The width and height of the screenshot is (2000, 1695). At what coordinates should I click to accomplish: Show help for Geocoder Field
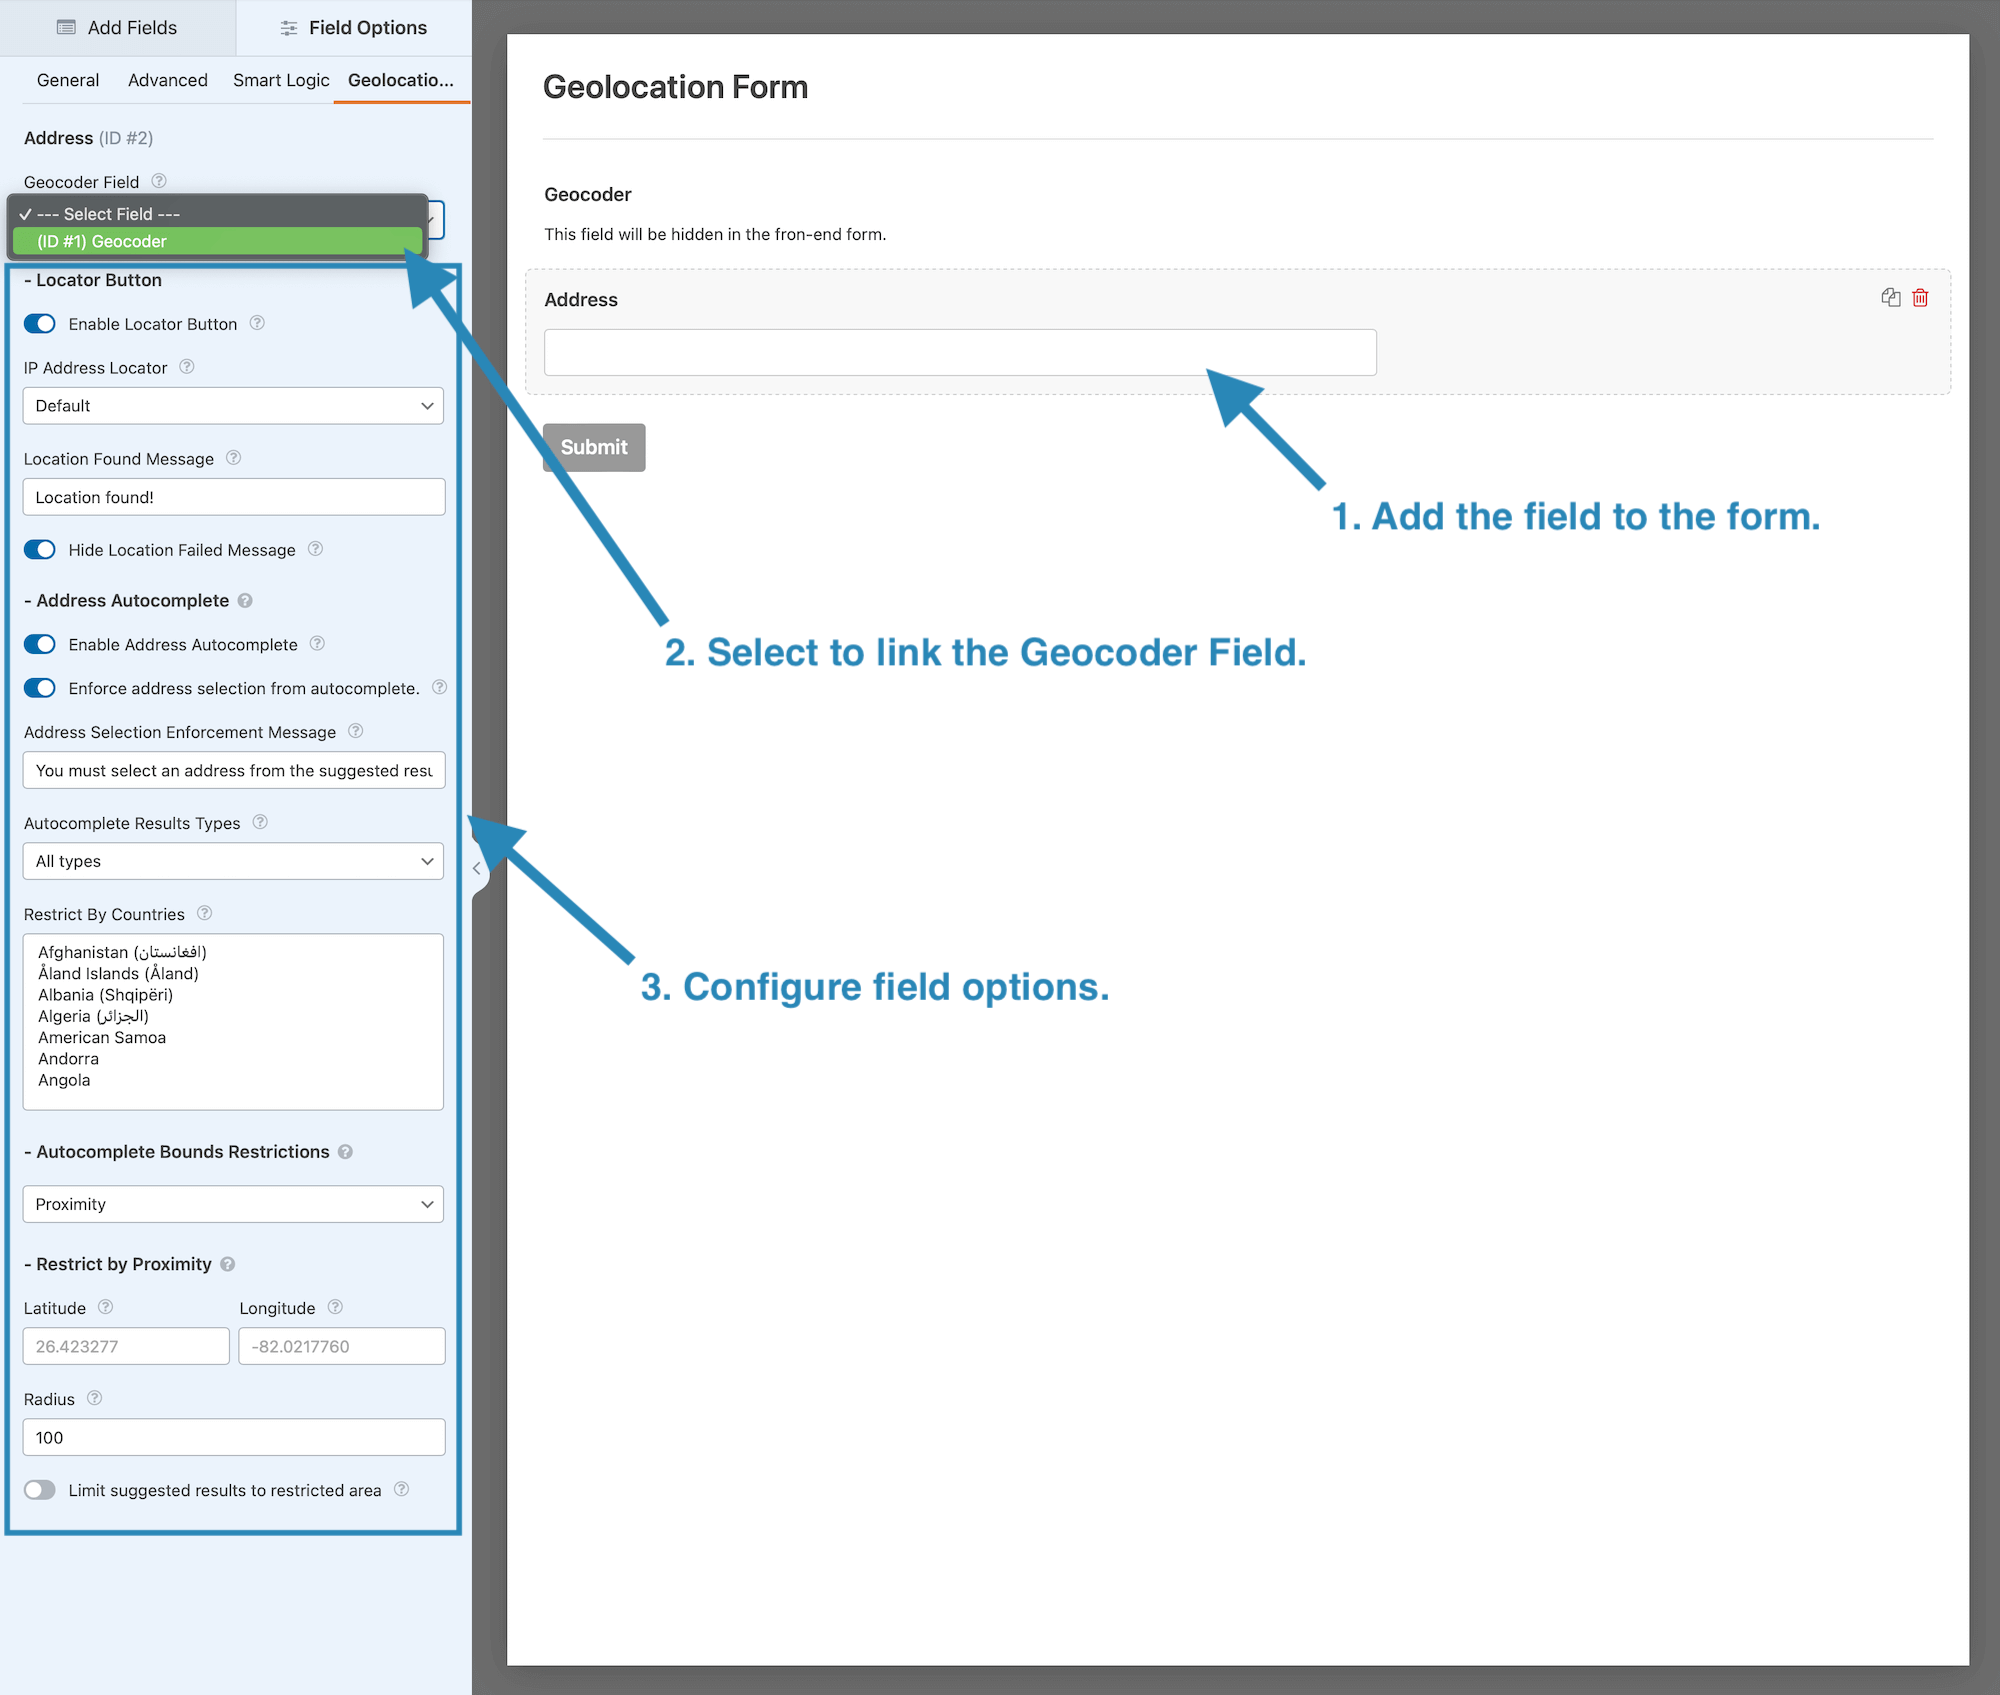click(x=159, y=181)
